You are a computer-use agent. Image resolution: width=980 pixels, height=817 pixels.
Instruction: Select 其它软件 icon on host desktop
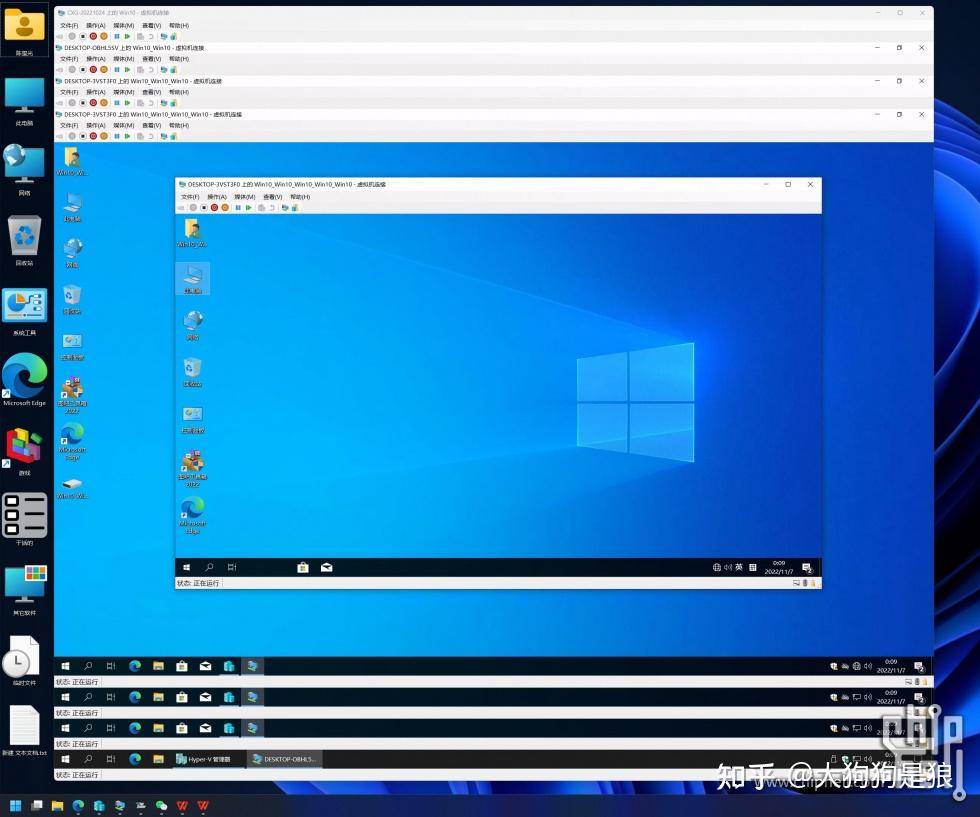coord(24,590)
